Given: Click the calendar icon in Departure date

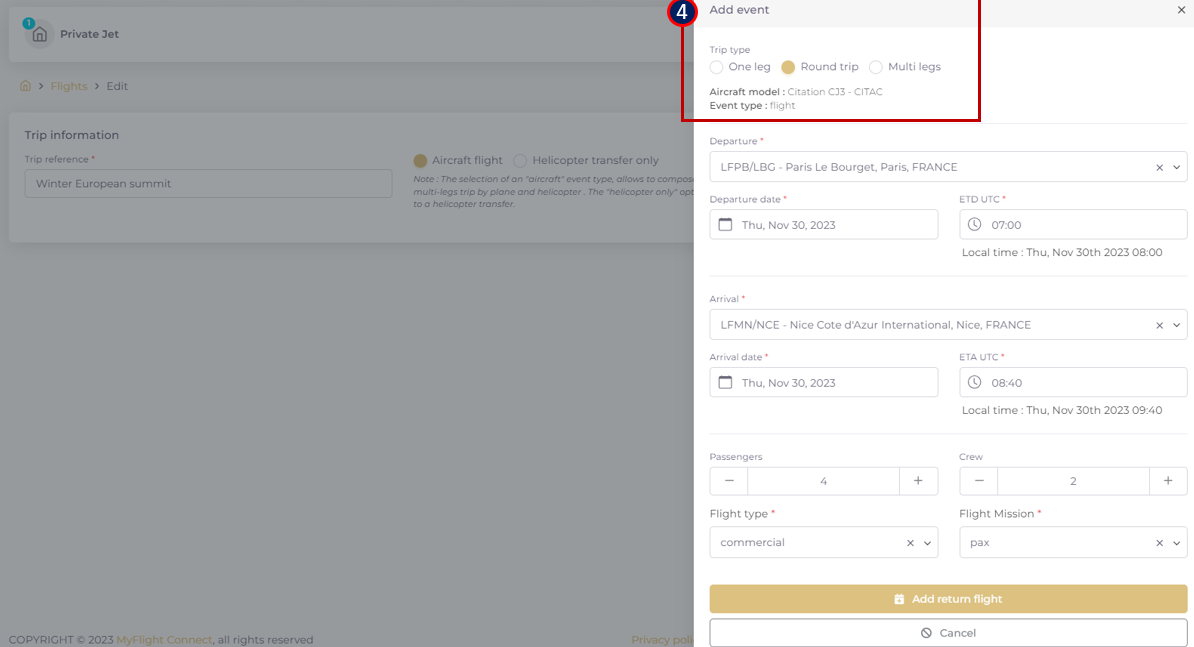Looking at the screenshot, I should point(726,225).
